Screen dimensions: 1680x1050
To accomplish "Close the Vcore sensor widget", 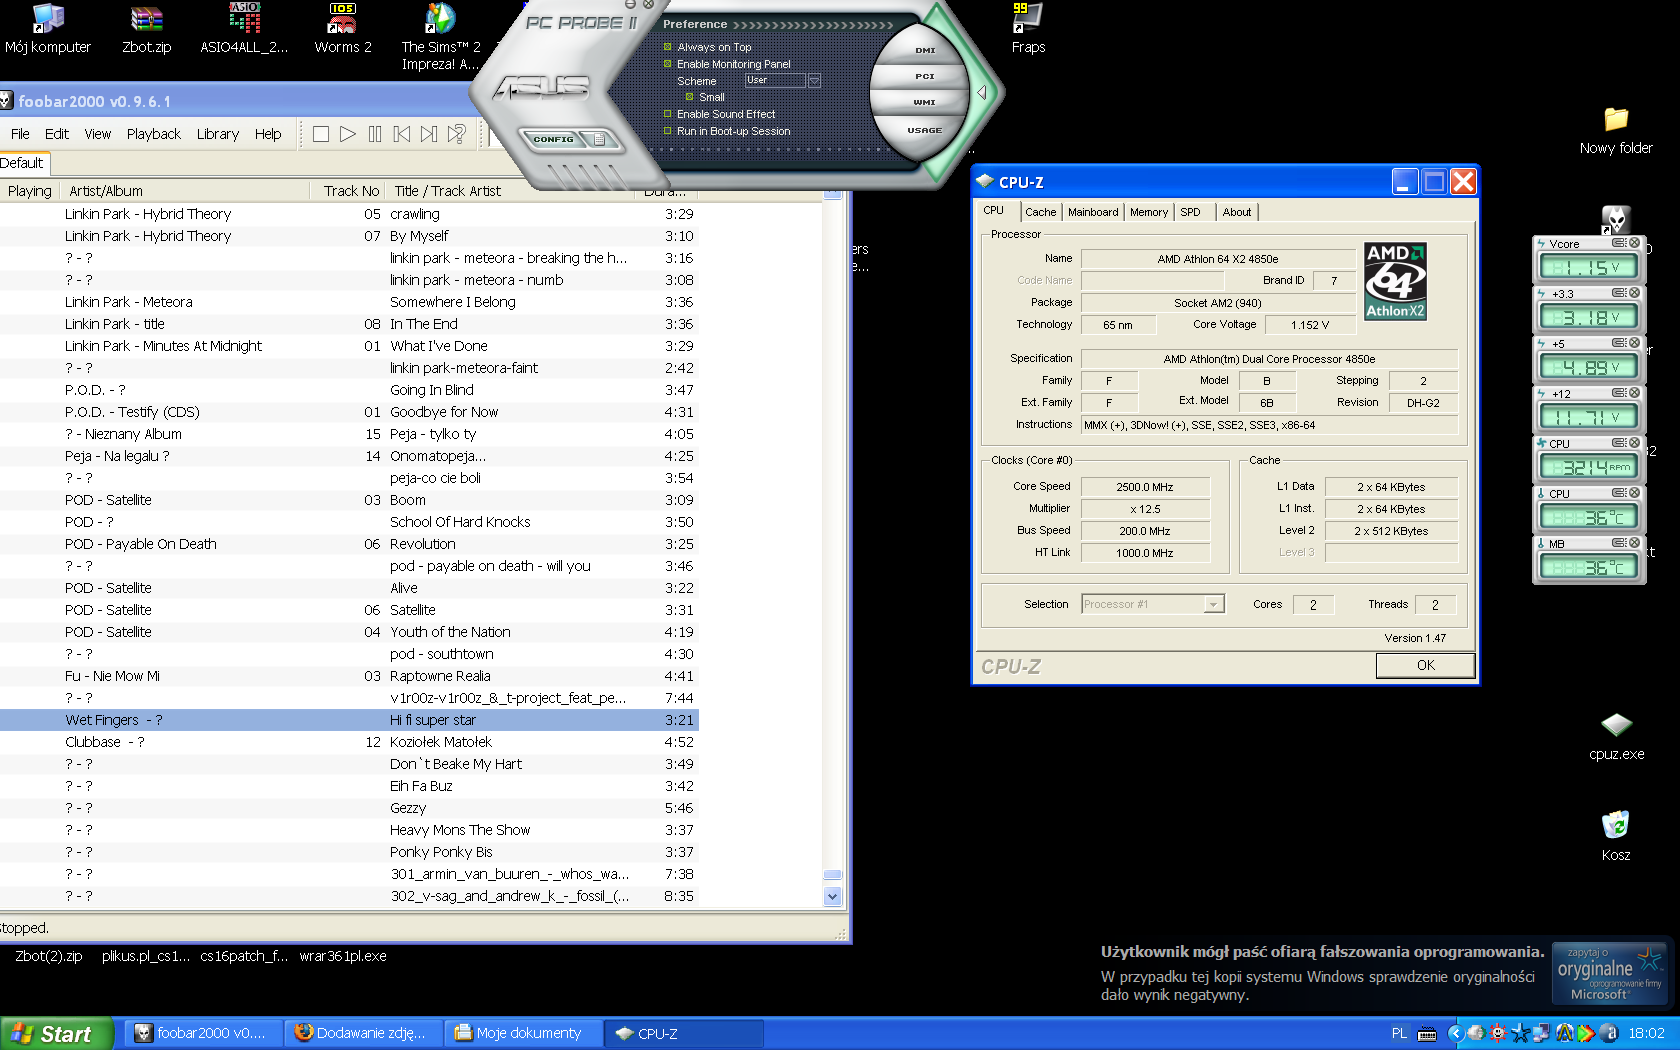I will [x=1634, y=243].
